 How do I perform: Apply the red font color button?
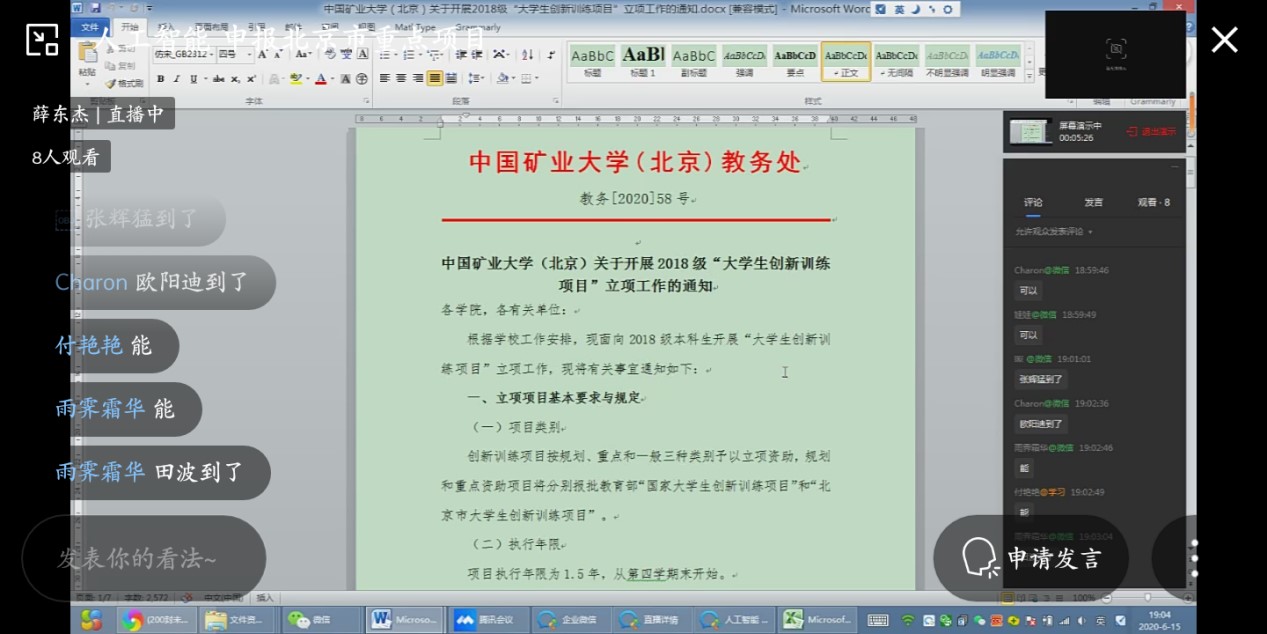click(x=321, y=79)
